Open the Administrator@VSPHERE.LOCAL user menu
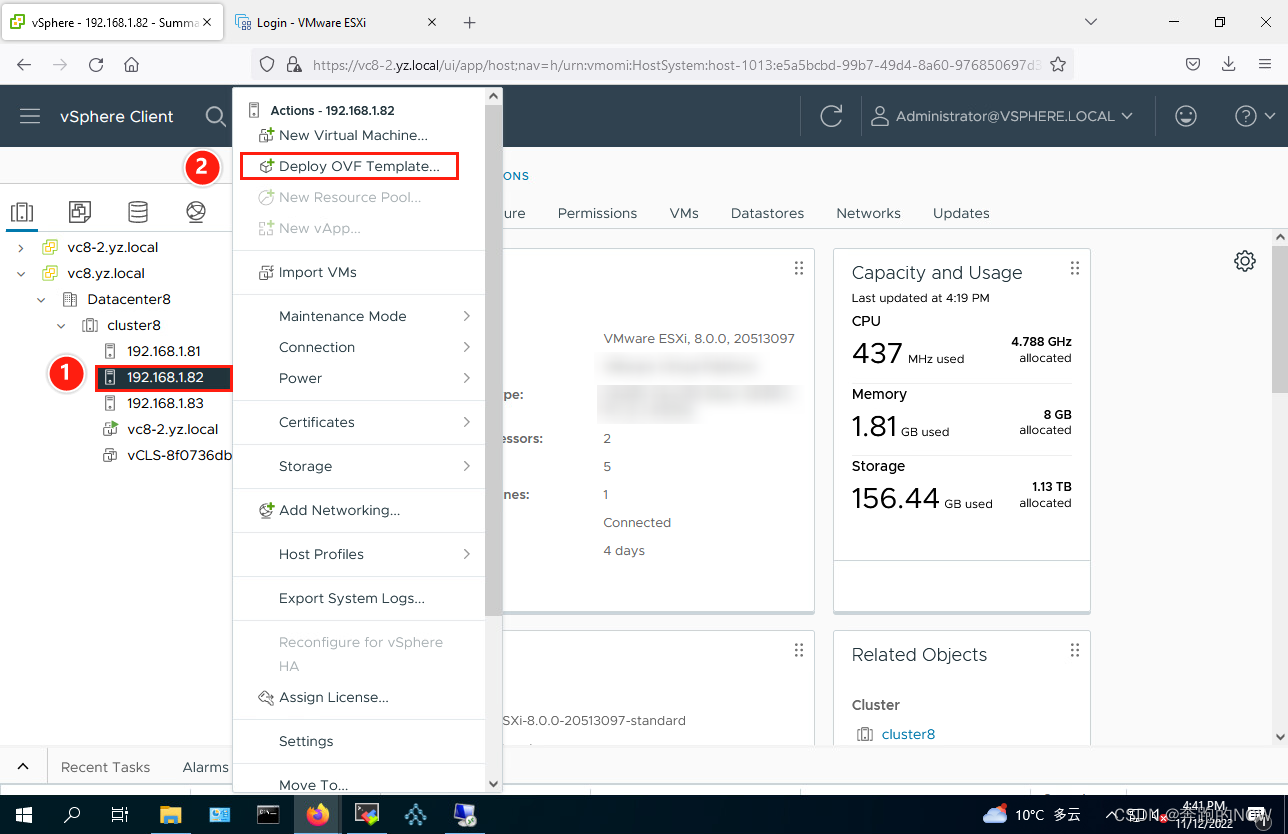The width and height of the screenshot is (1288, 834). (x=1001, y=116)
